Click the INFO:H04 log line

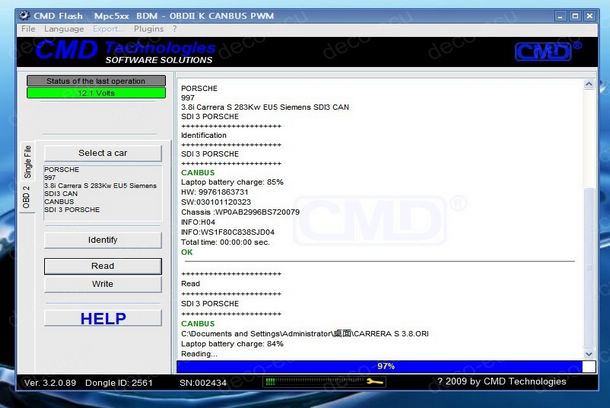click(198, 222)
